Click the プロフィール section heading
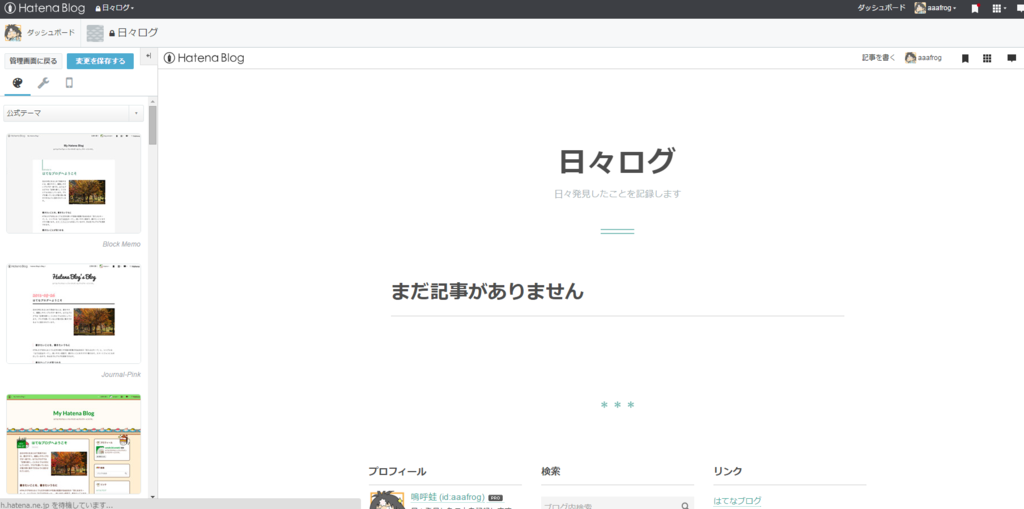 point(397,471)
